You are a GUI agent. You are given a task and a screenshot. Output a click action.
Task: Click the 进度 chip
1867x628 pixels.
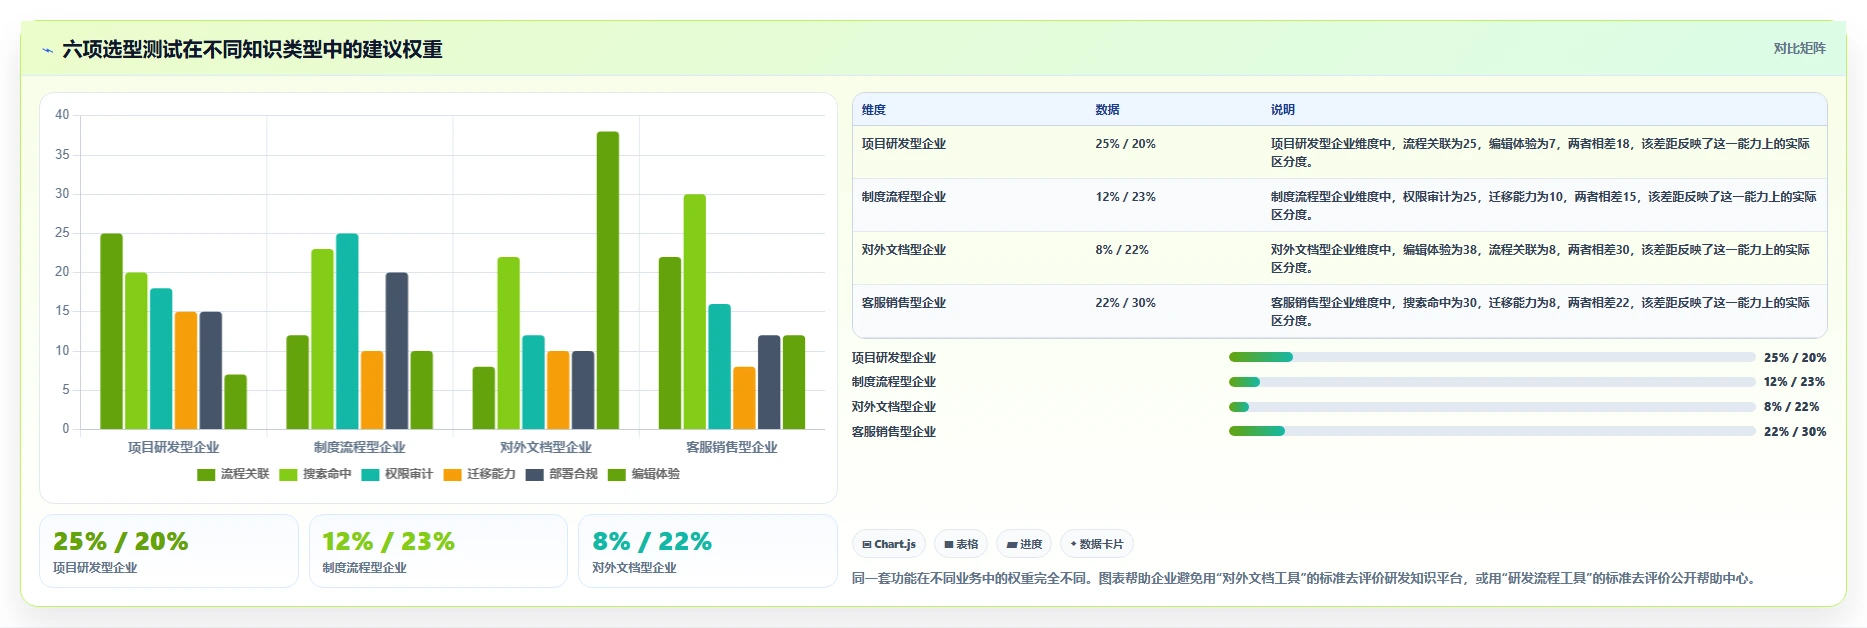pyautogui.click(x=1024, y=544)
